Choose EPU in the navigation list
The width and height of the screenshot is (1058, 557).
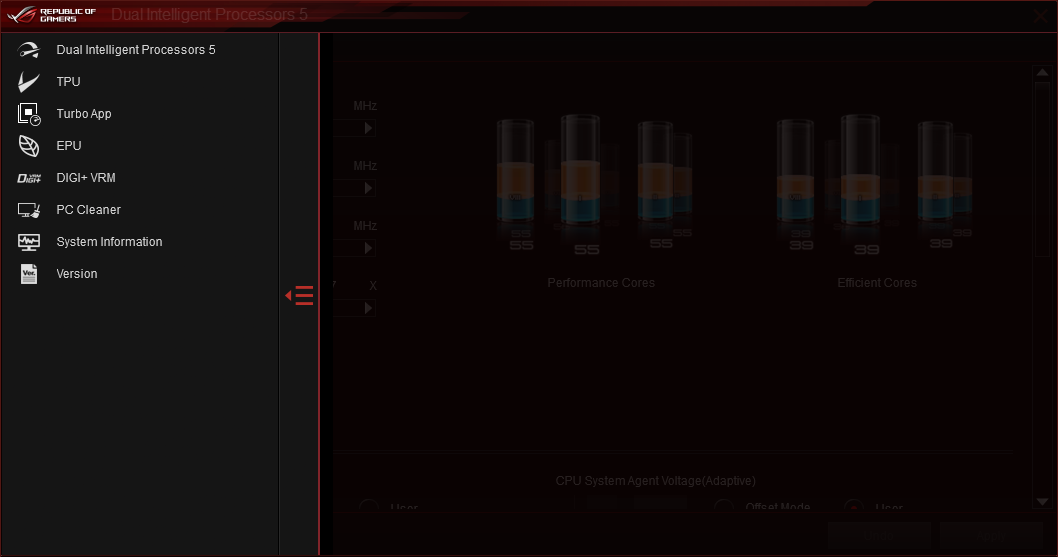coord(69,146)
